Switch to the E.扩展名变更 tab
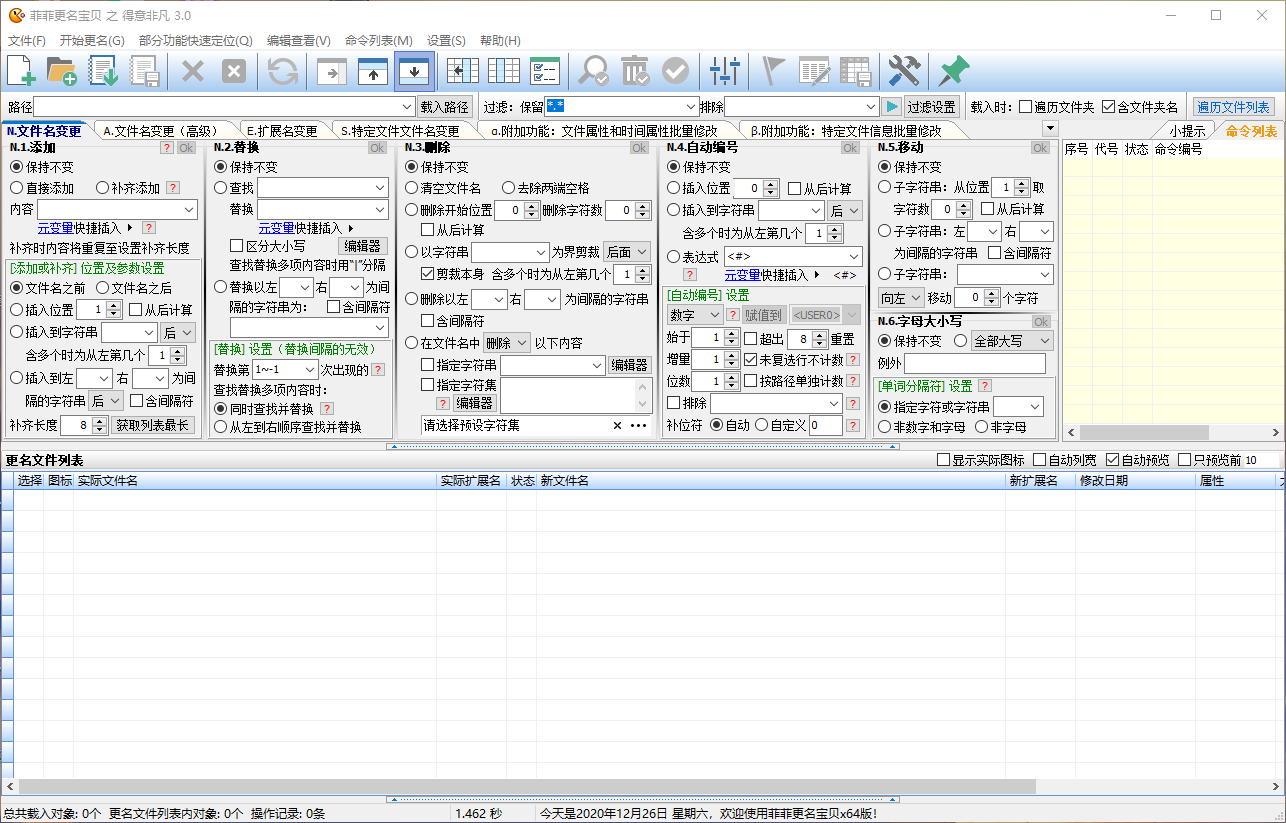 (x=282, y=131)
